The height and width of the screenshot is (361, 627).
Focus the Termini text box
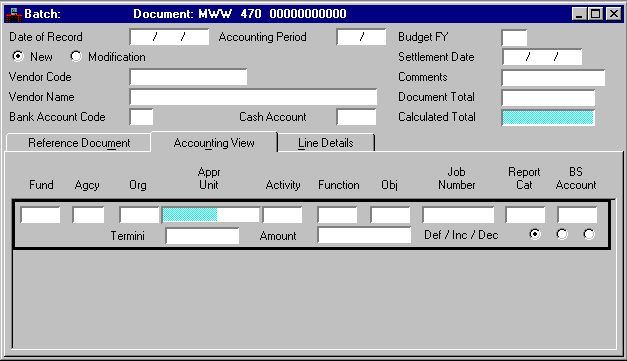click(x=202, y=235)
